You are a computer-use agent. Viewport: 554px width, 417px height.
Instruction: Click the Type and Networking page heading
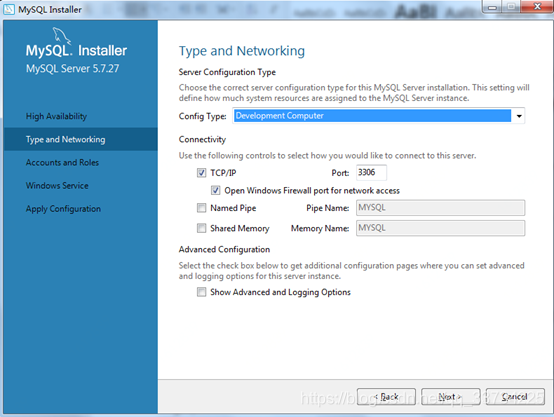pyautogui.click(x=242, y=51)
